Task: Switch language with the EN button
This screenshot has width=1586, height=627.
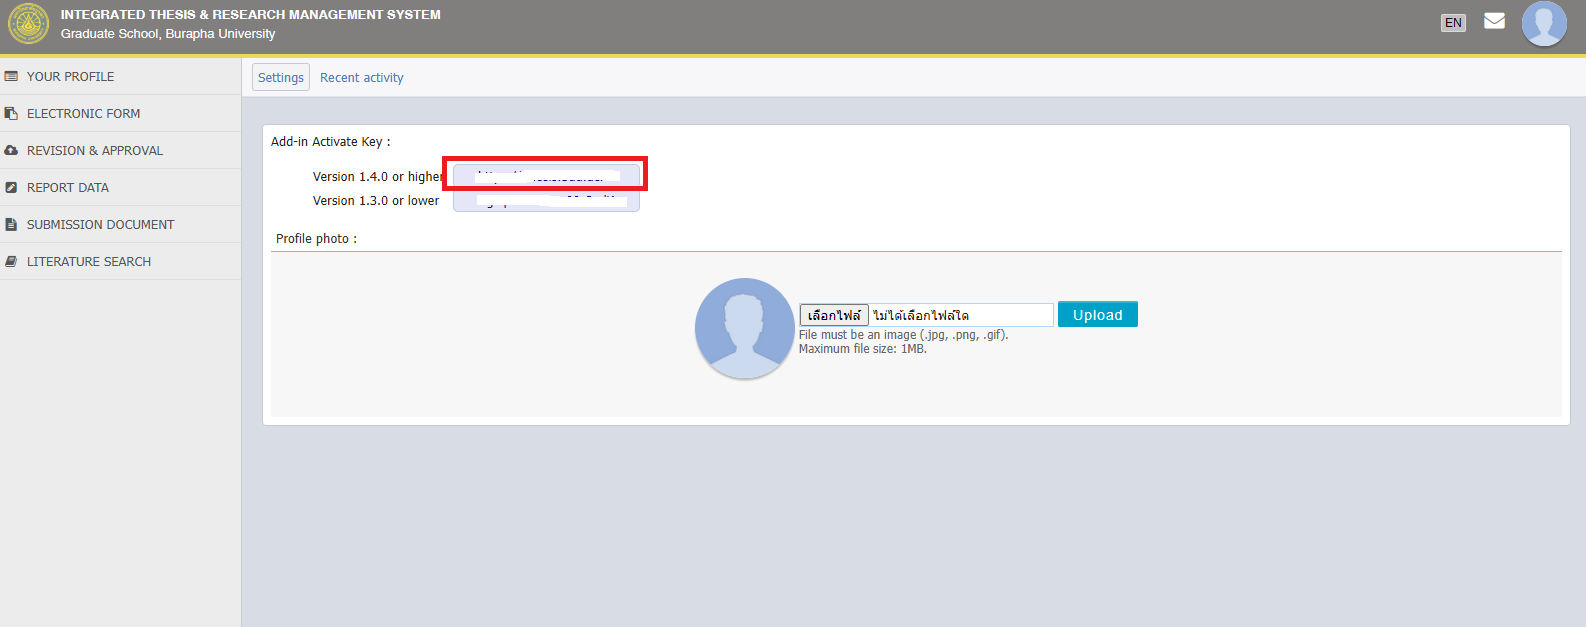Action: pyautogui.click(x=1453, y=23)
